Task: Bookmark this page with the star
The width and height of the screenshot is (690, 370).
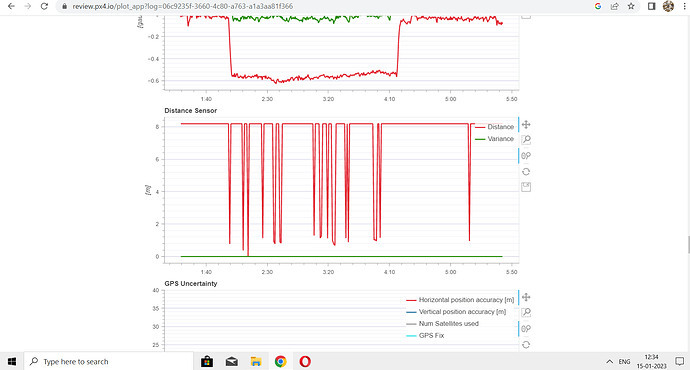Action: [631, 6]
